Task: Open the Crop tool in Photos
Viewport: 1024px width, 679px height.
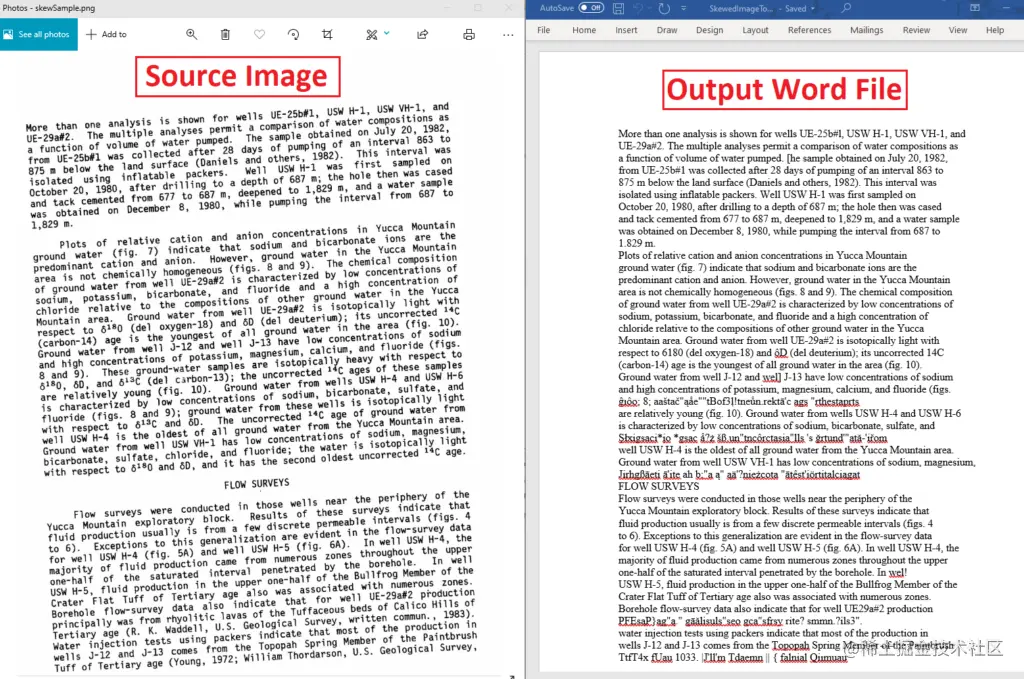Action: tap(328, 35)
